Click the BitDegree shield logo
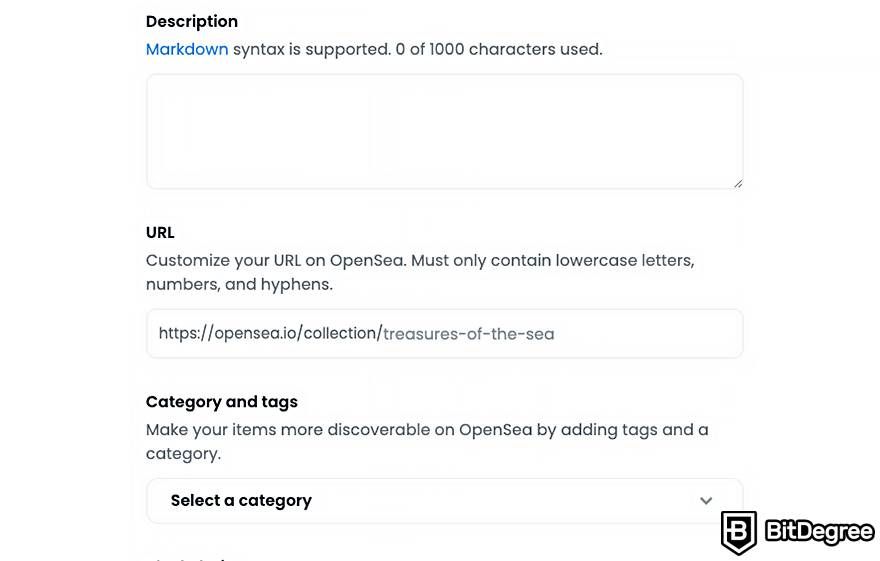 tap(739, 532)
